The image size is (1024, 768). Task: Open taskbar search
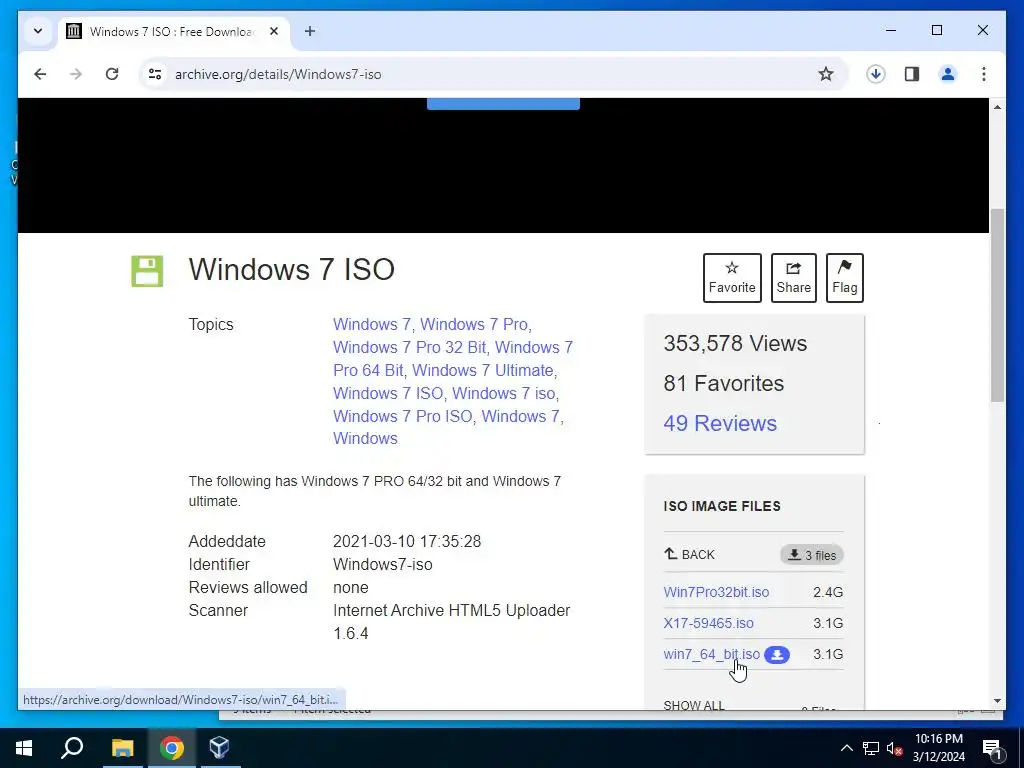[x=72, y=748]
